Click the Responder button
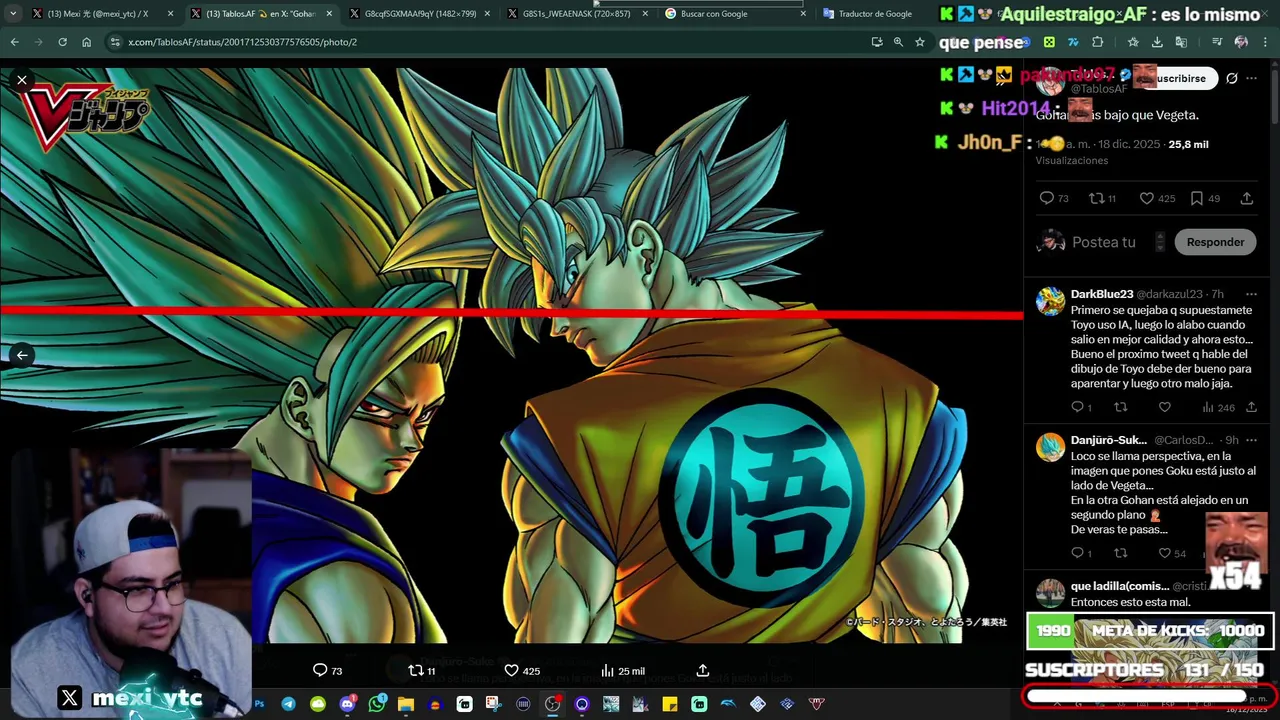The width and height of the screenshot is (1280, 720). pos(1215,242)
